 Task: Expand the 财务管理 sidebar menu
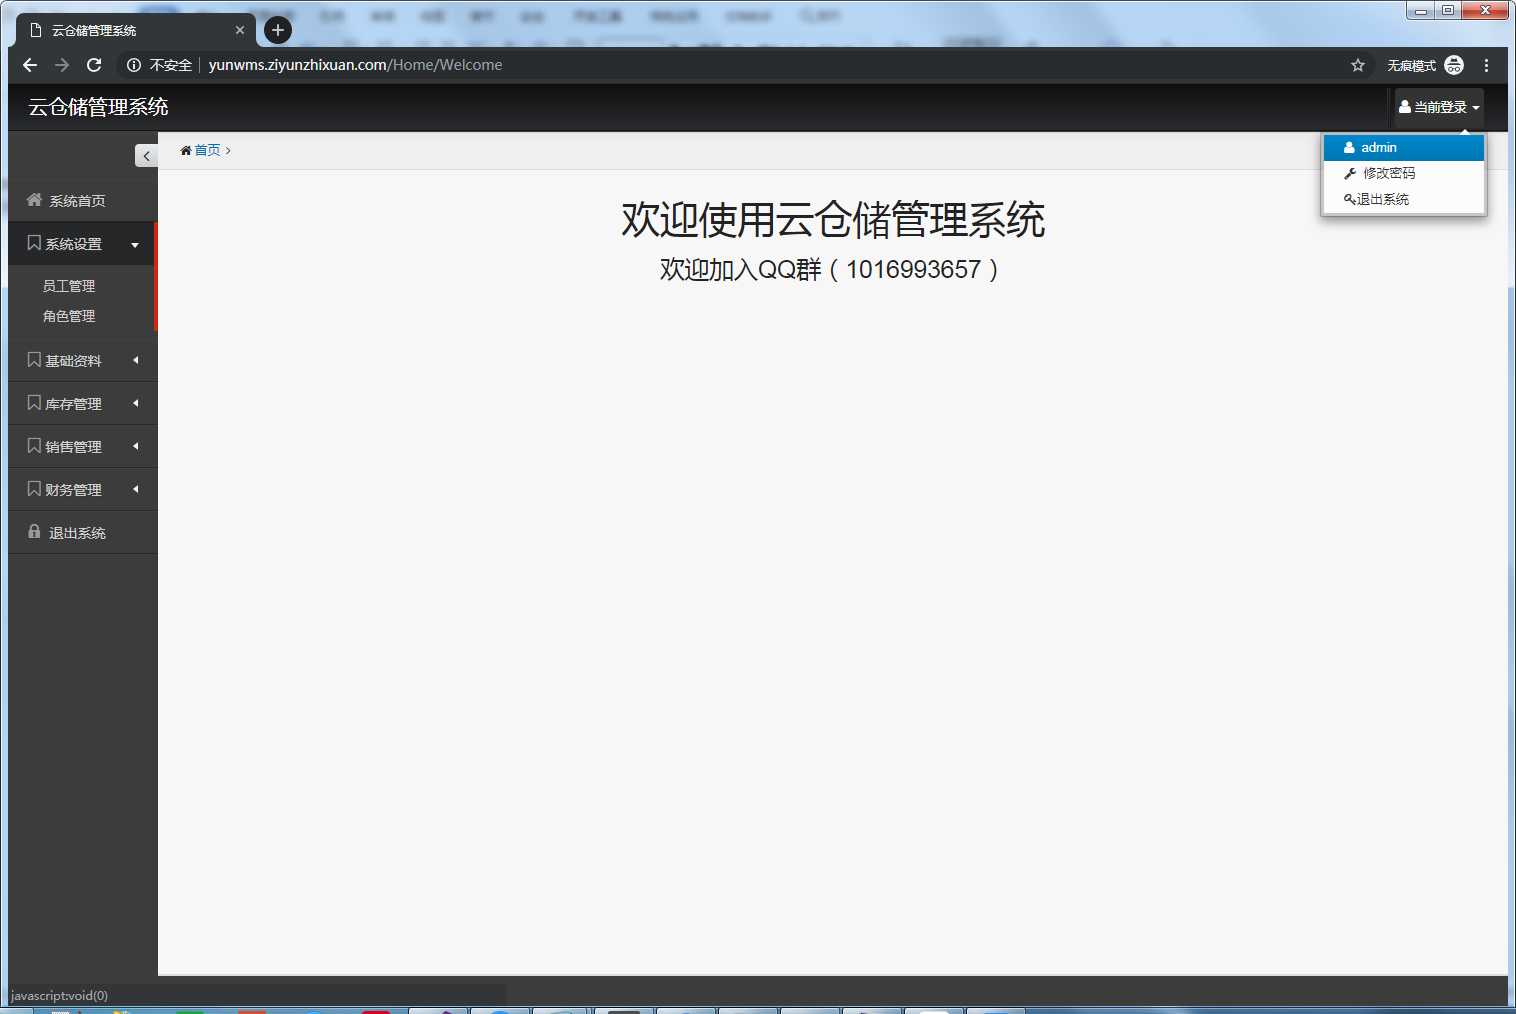pyautogui.click(x=83, y=489)
